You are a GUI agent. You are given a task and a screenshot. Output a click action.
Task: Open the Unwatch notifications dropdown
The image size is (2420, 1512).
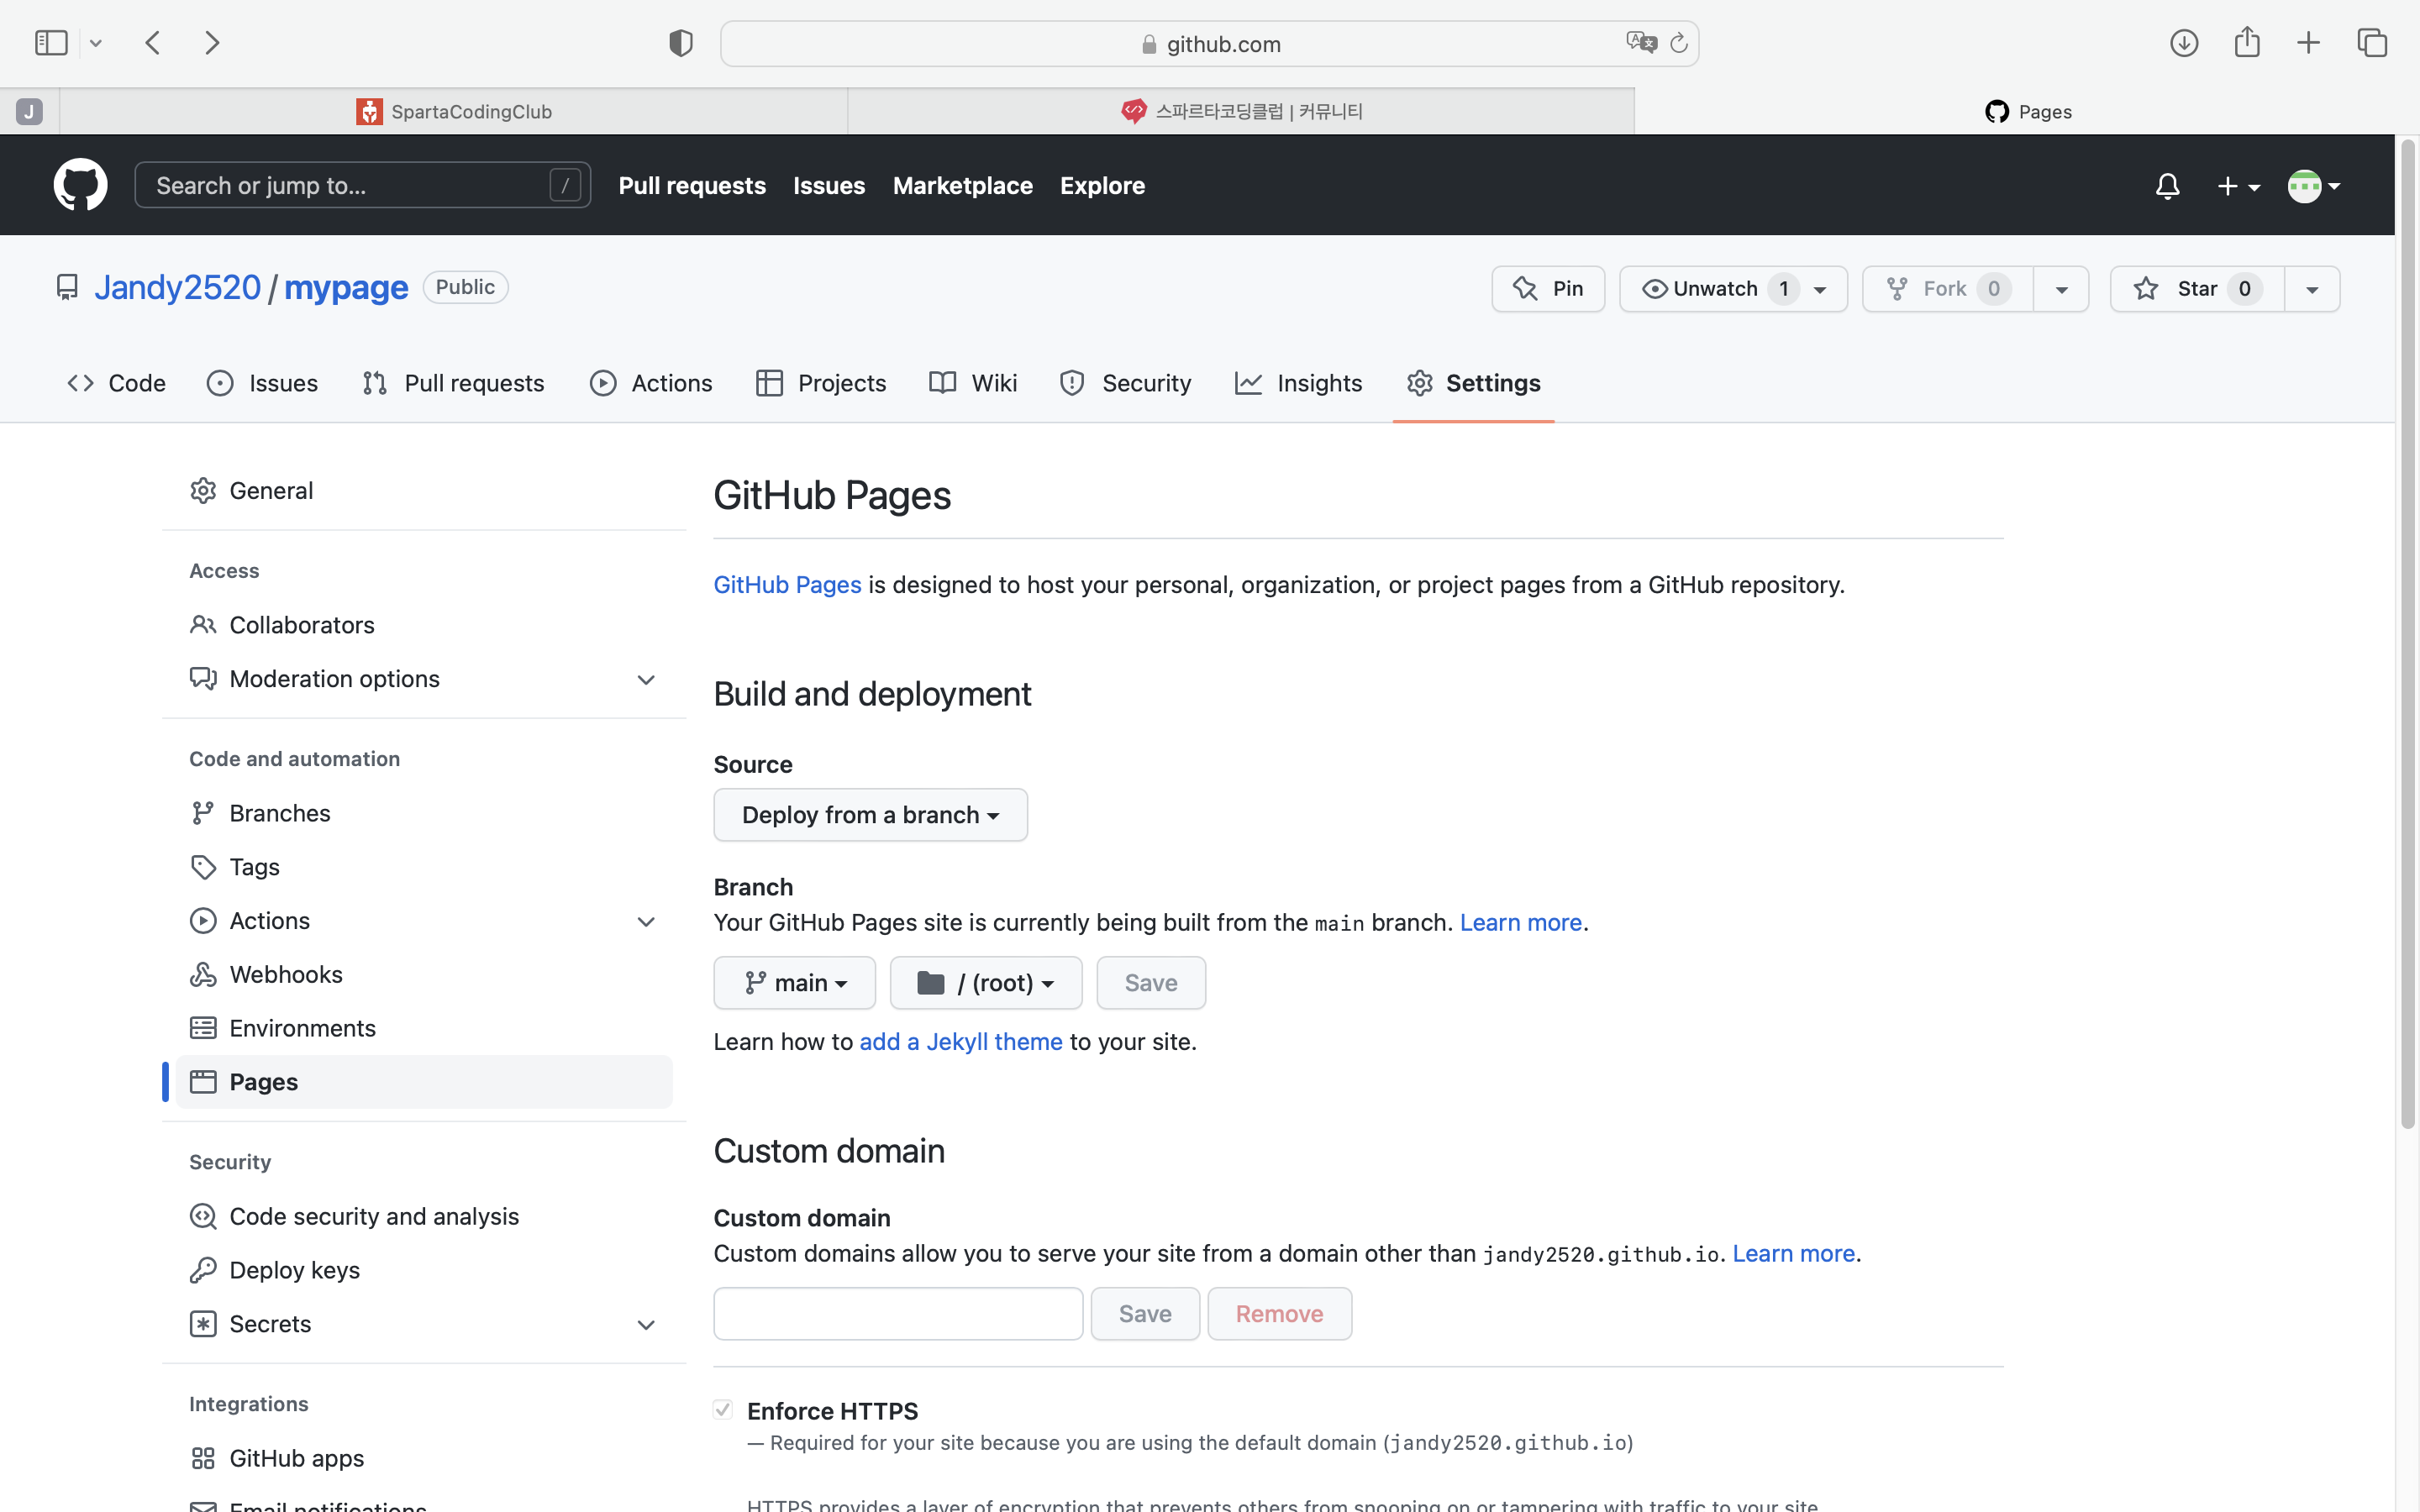coord(1733,289)
